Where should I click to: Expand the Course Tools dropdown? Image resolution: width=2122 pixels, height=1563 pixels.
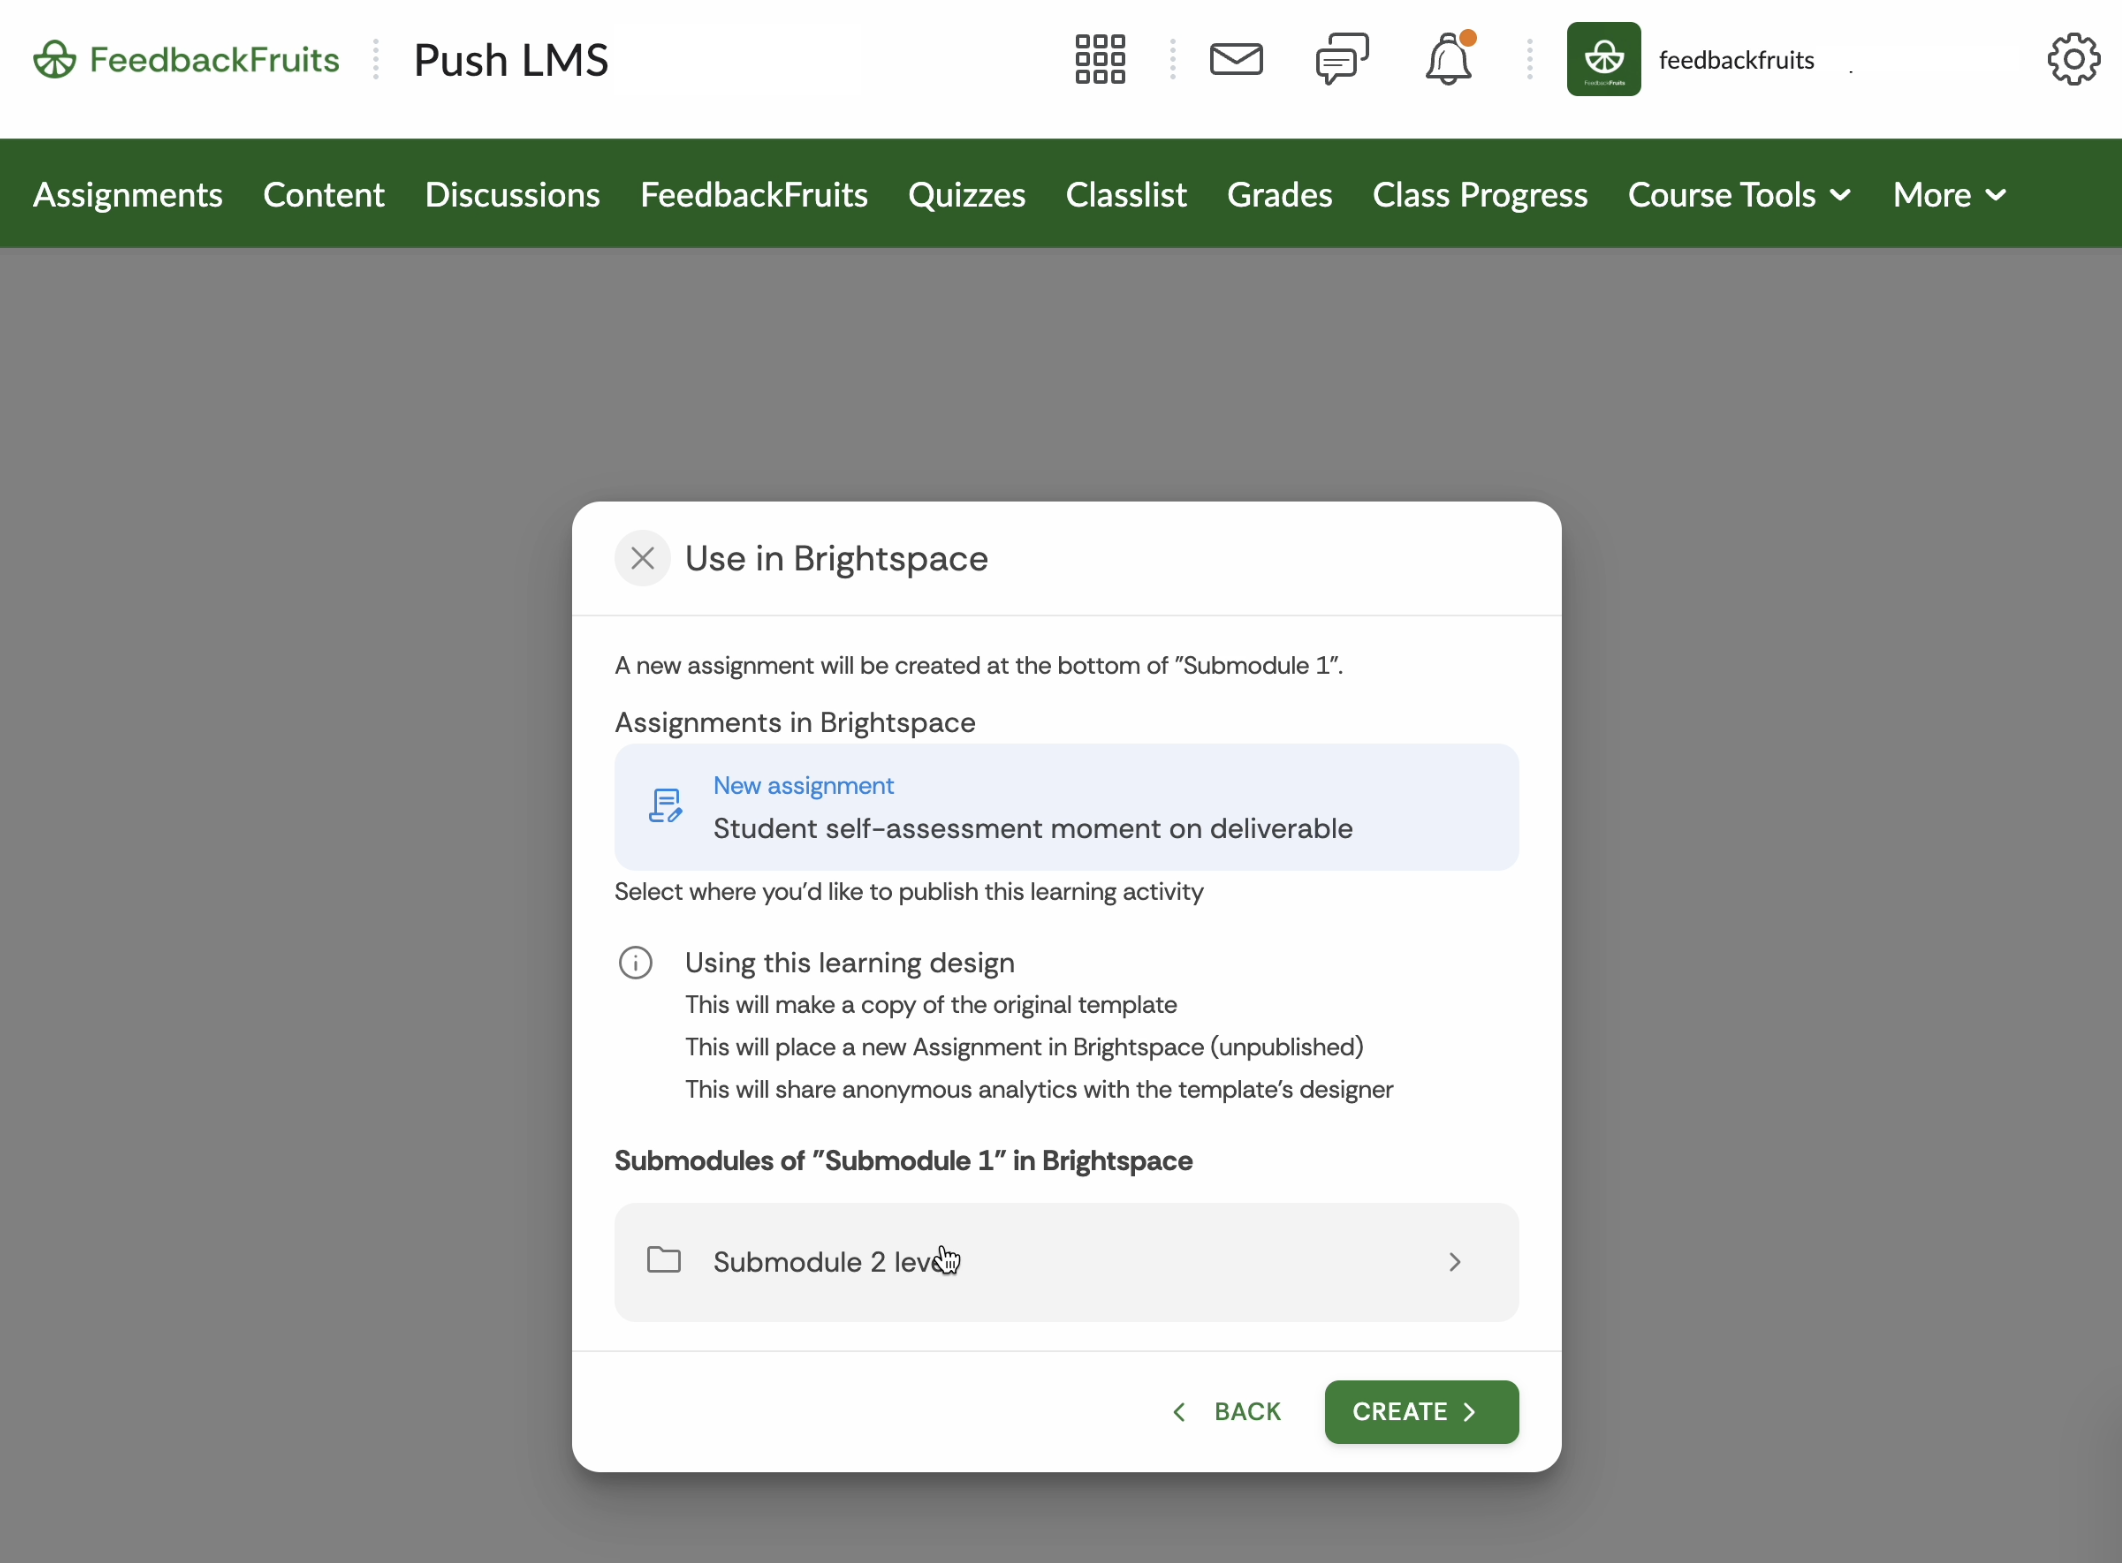tap(1739, 195)
